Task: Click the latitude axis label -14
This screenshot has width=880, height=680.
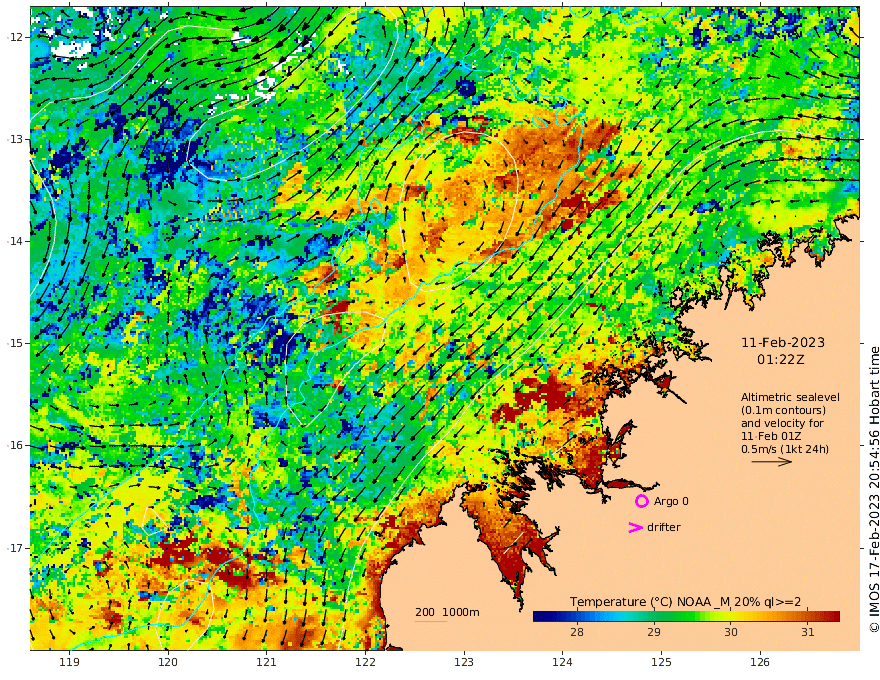Action: pos(15,241)
